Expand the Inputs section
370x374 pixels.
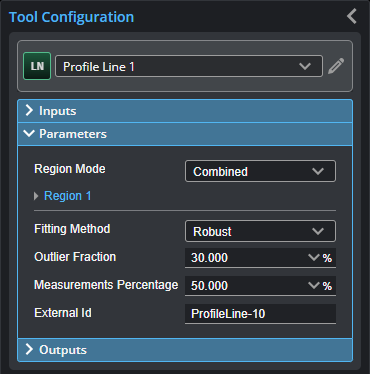point(185,111)
